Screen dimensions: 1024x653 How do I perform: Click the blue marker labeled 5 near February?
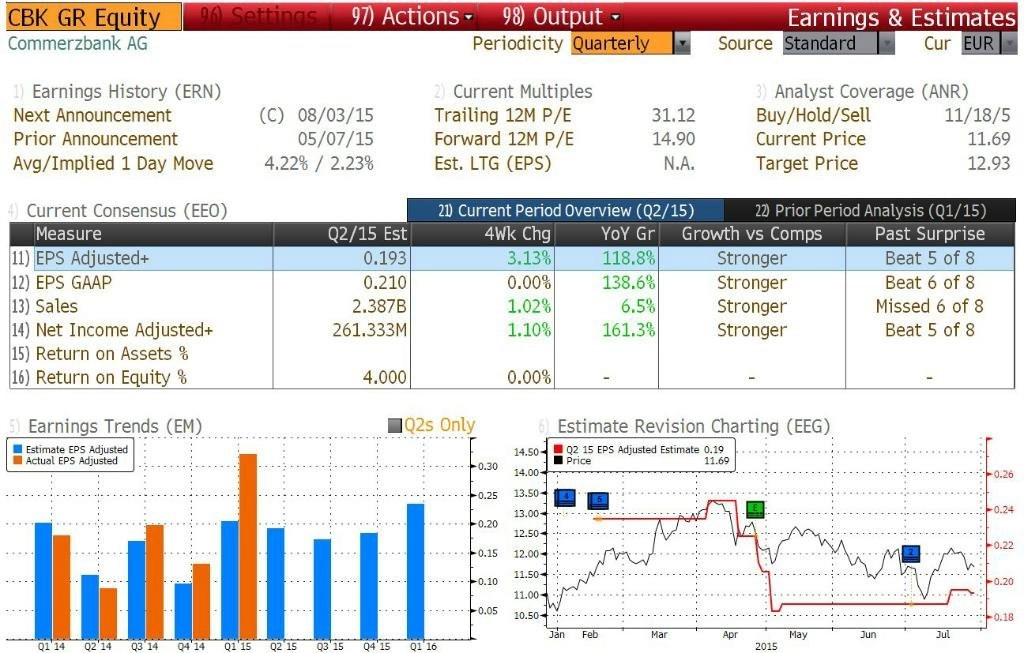pos(598,501)
